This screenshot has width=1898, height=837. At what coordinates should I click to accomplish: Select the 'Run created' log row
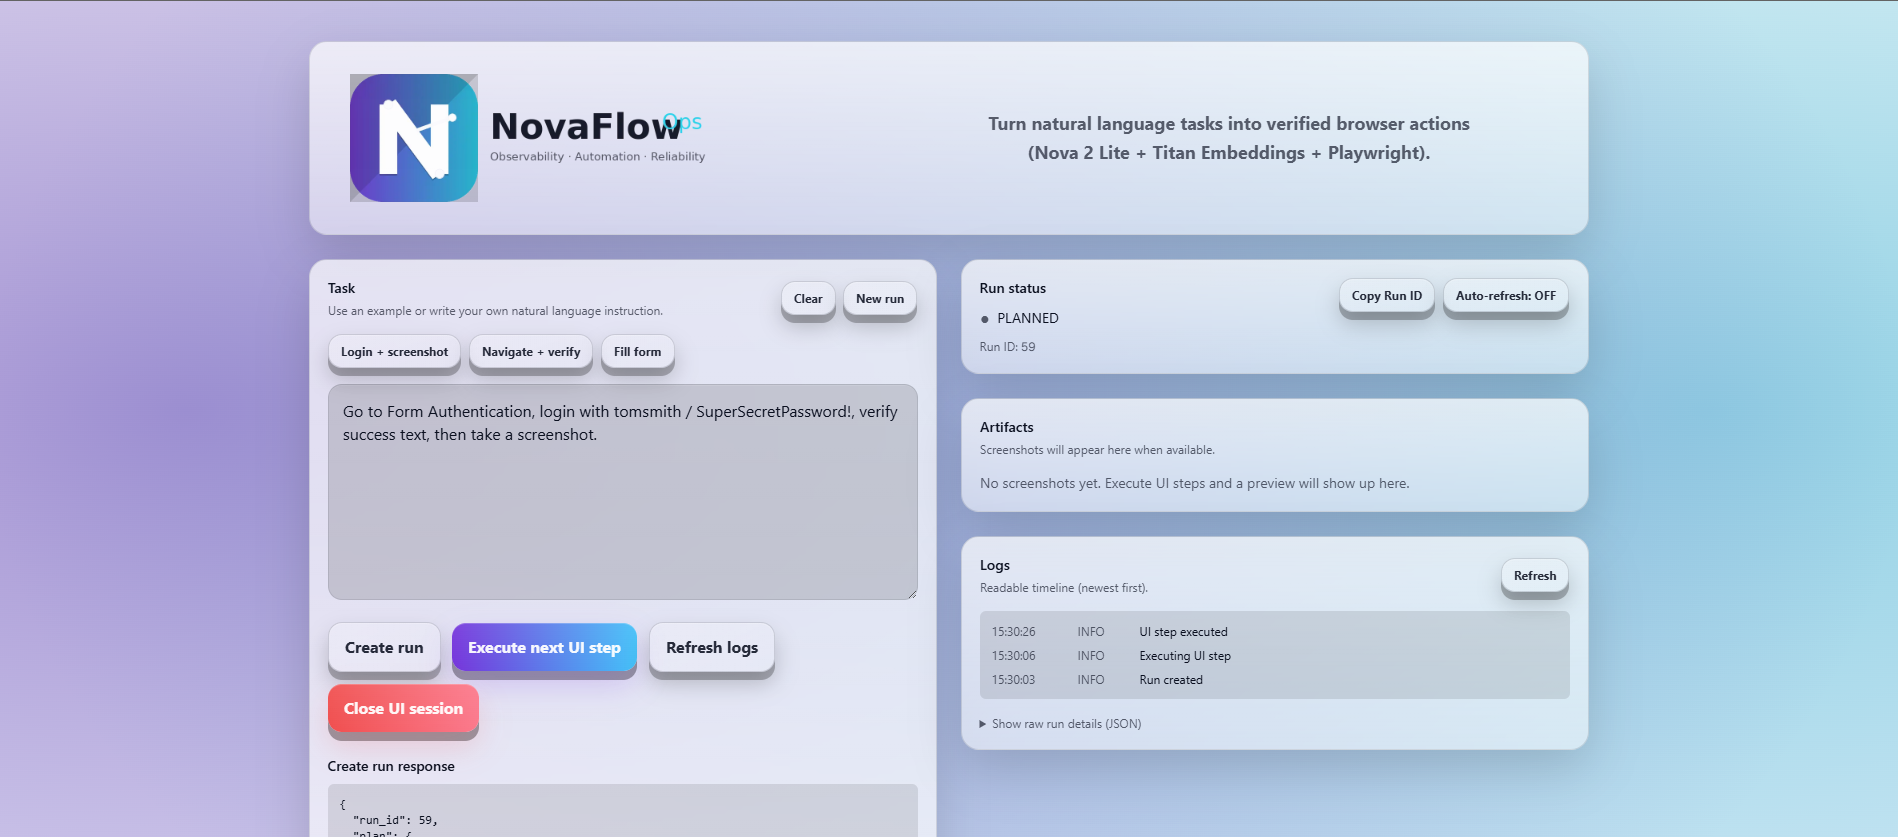coord(1275,680)
